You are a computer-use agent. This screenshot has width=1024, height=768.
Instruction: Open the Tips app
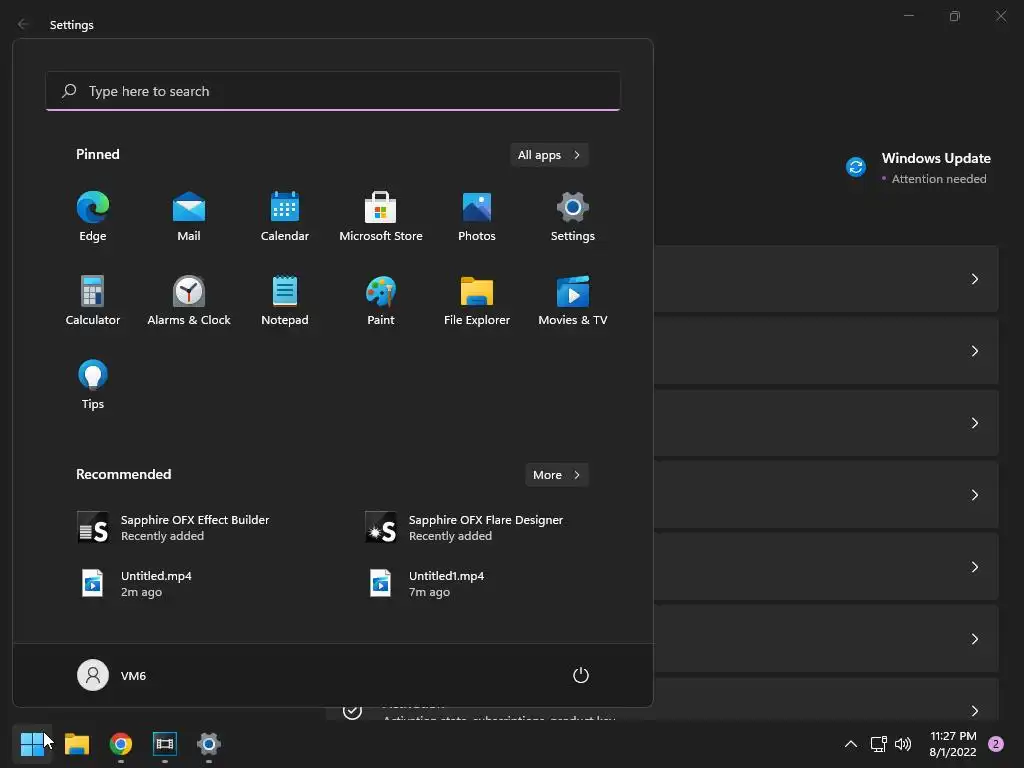pos(93,385)
